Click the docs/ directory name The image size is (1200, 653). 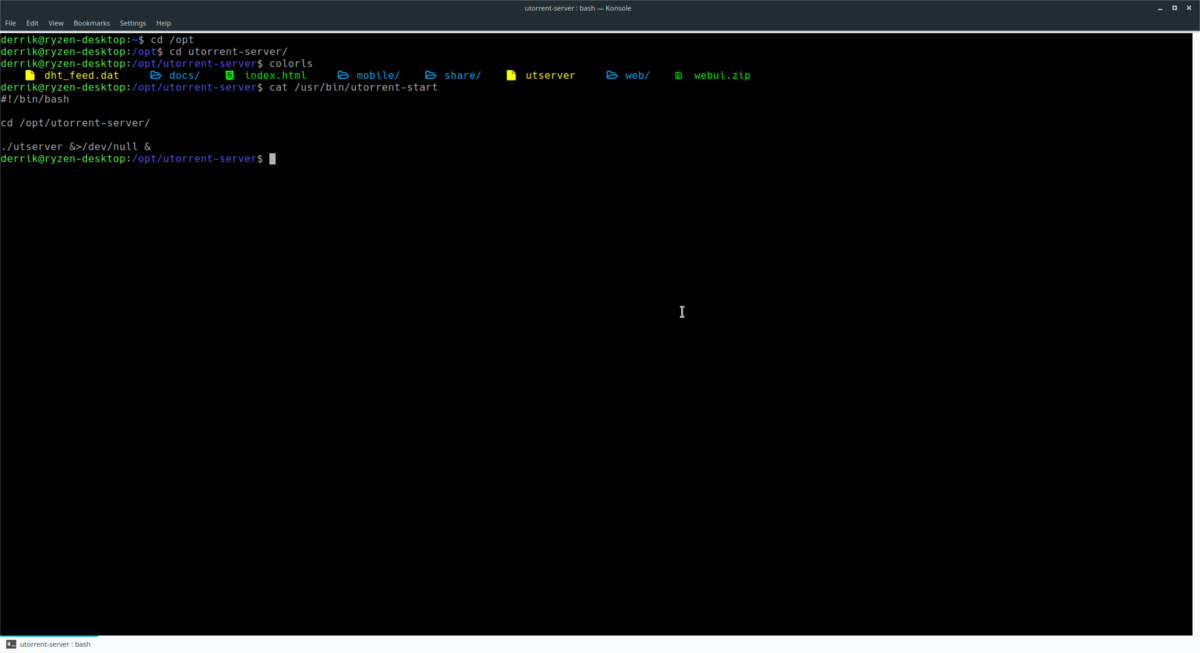pos(184,75)
